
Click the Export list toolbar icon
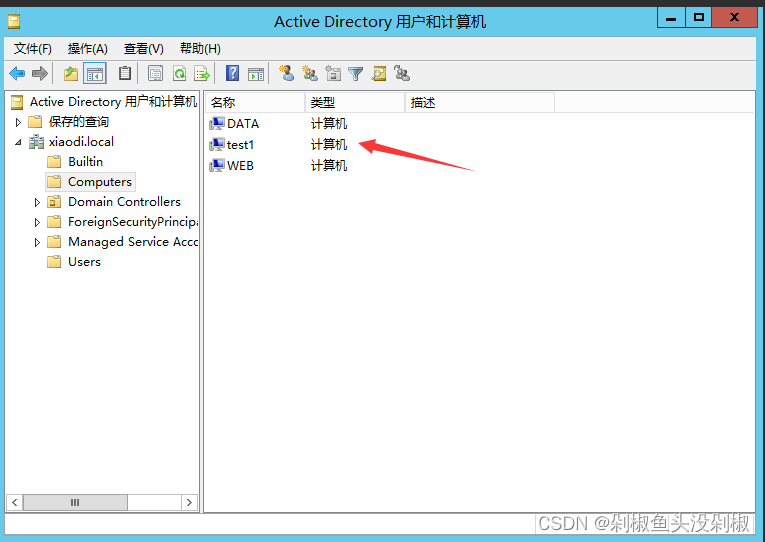tap(202, 74)
